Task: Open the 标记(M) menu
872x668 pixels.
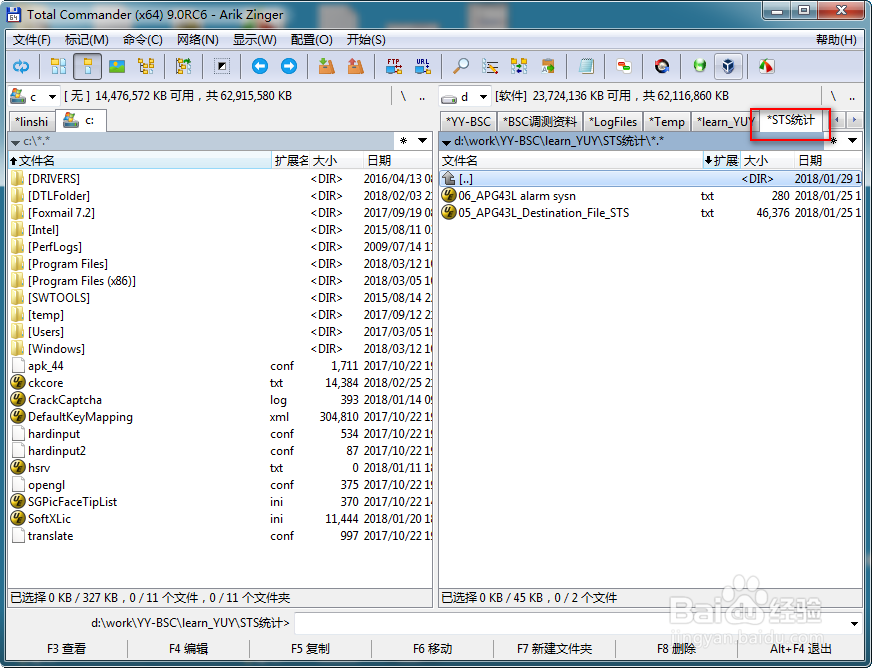Action: tap(87, 40)
